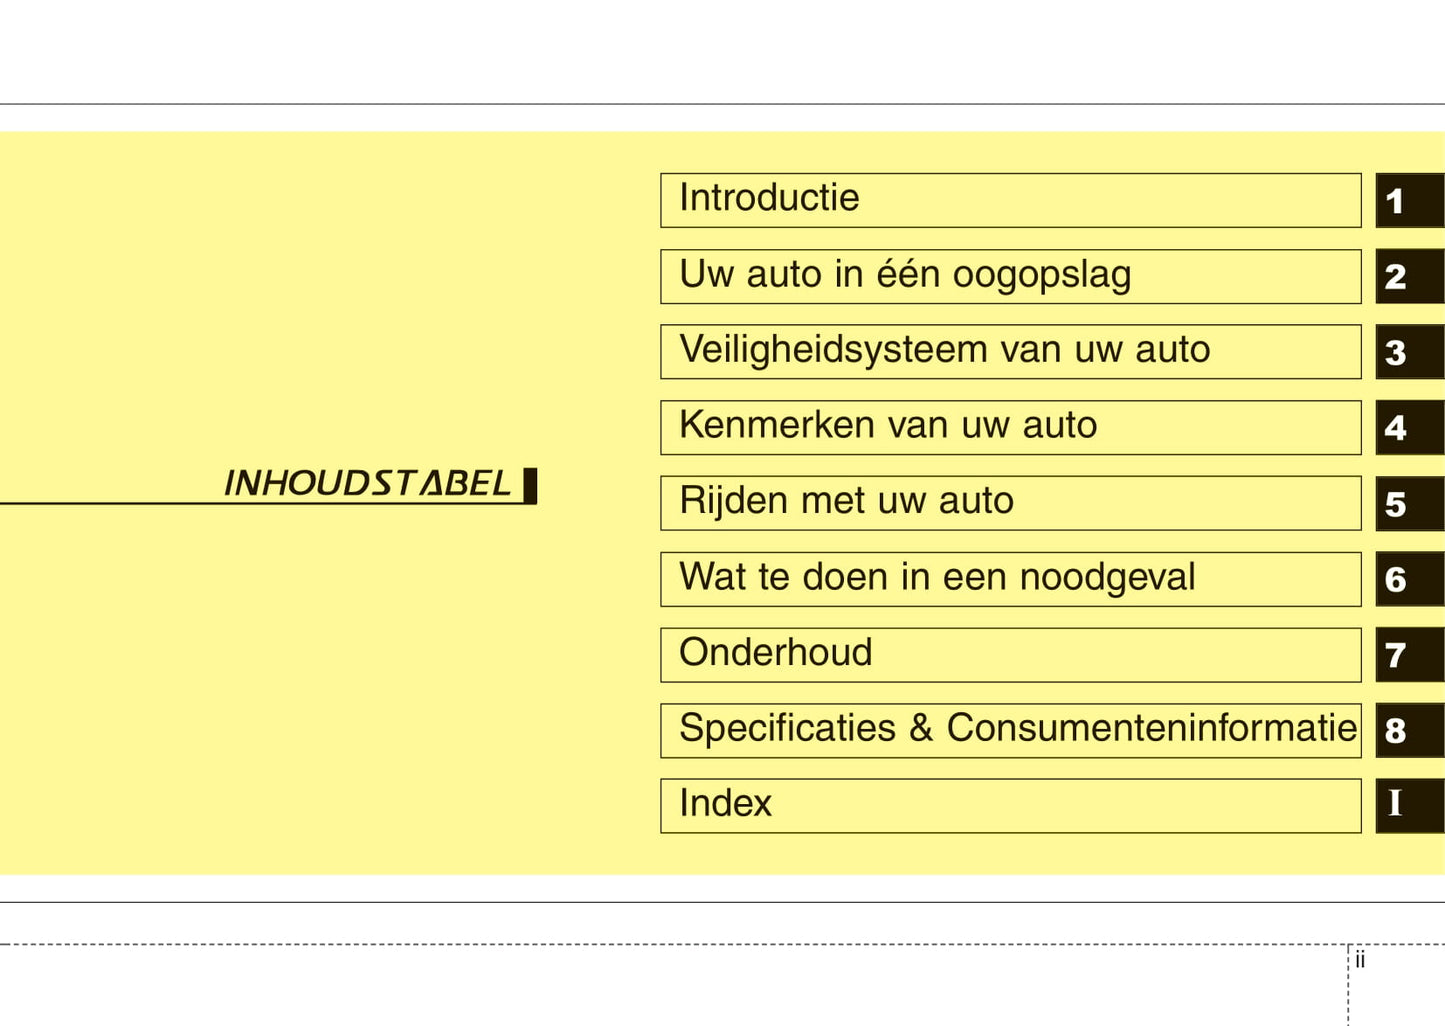This screenshot has width=1445, height=1026.
Task: Open the Introductie chapter link
Action: pos(1010,200)
